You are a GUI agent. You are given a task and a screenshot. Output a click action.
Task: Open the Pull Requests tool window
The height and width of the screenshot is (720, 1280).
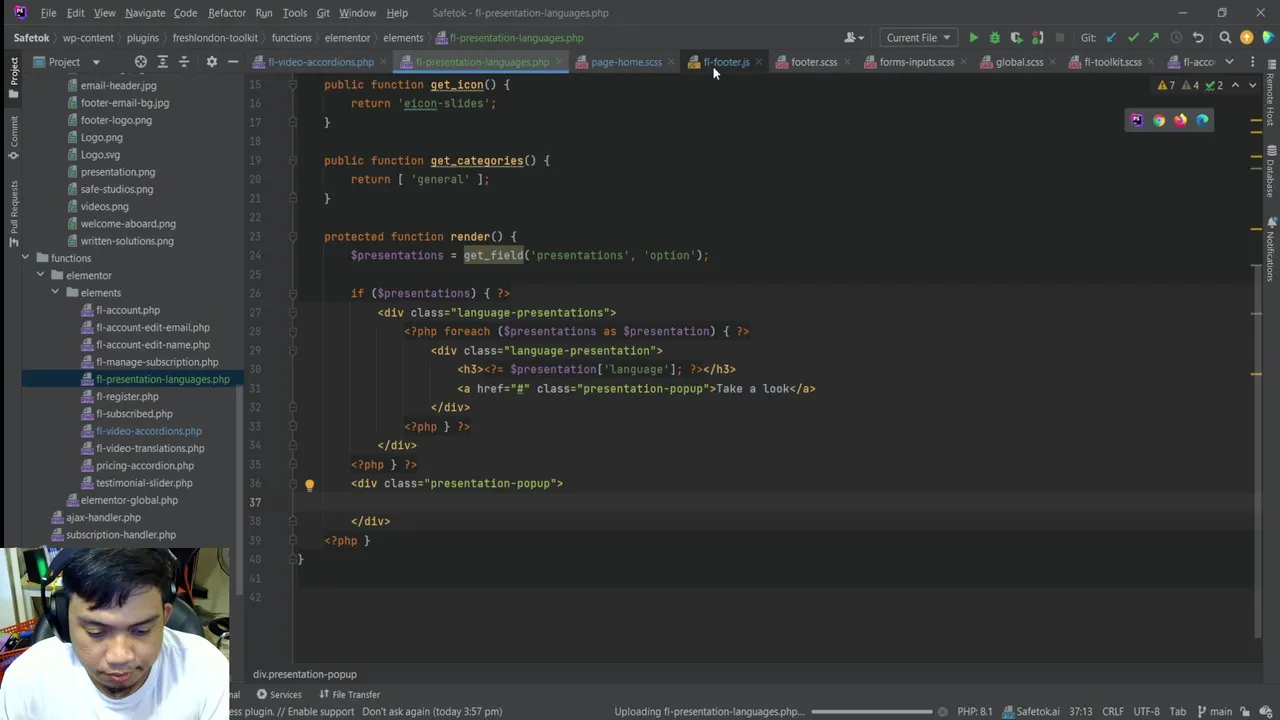point(13,213)
